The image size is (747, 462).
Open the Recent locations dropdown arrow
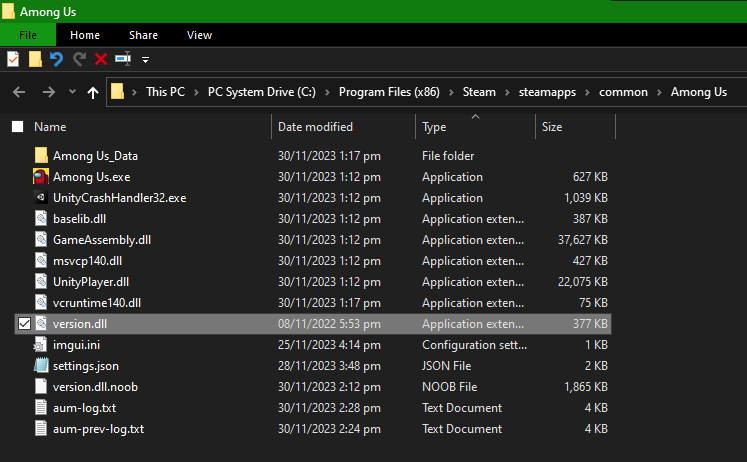coord(72,91)
